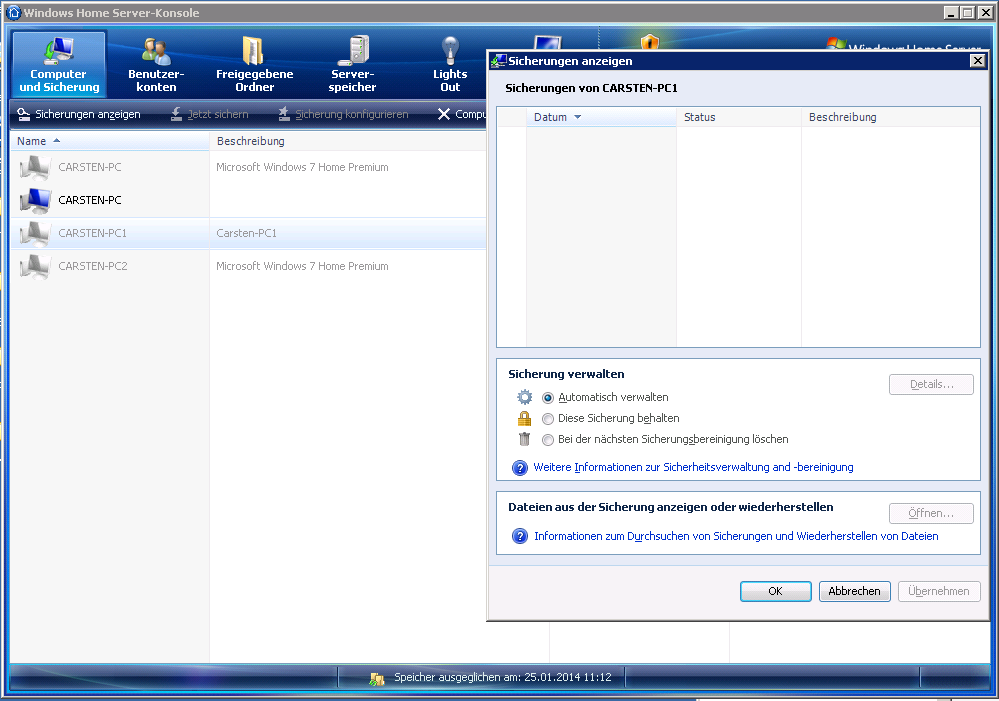Click the Sicherungen anzeigen dialog title icon
Screen dimensions: 999x701
[498, 61]
